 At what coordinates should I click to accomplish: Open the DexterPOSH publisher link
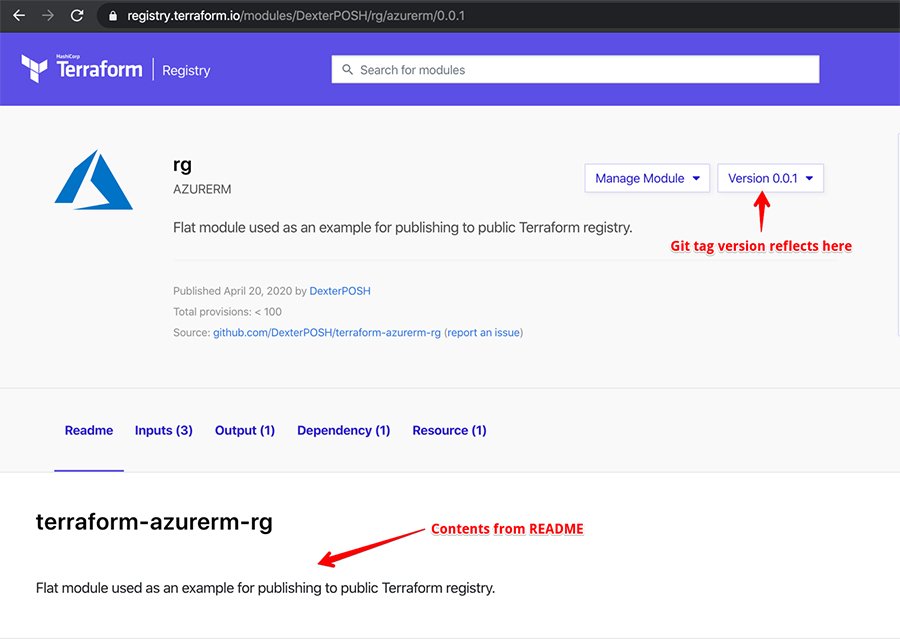tap(340, 291)
